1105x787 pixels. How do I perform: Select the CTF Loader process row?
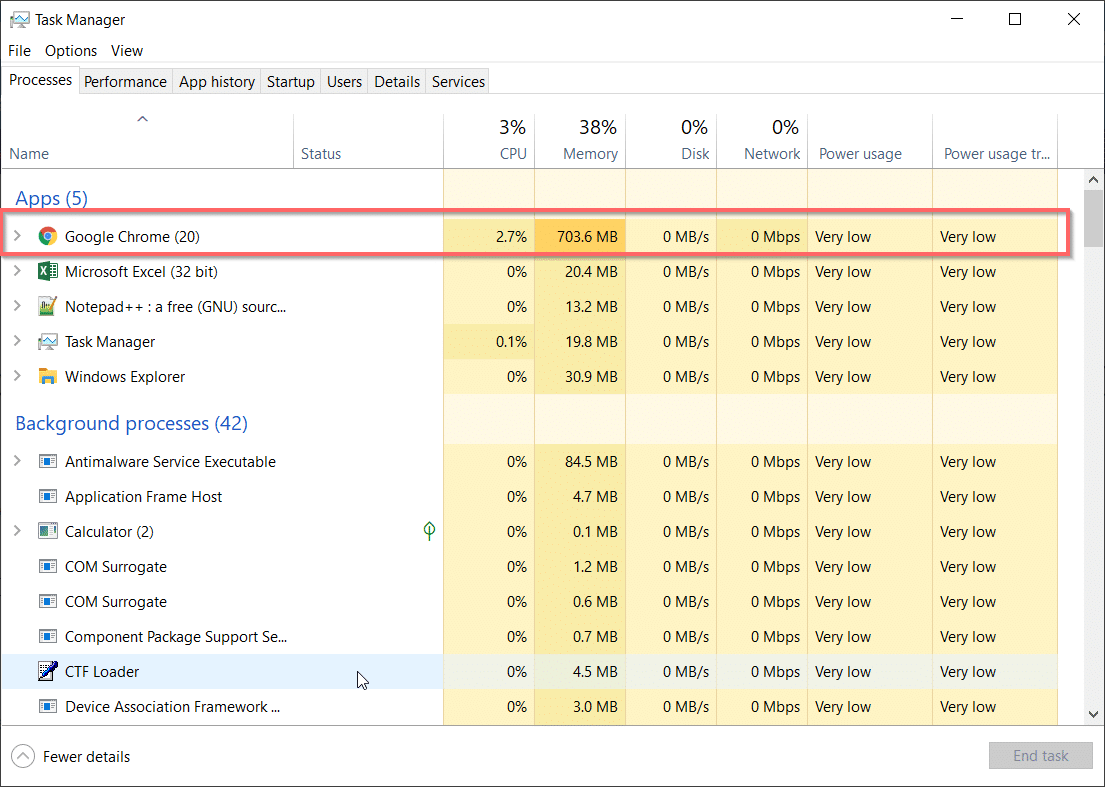[529, 671]
